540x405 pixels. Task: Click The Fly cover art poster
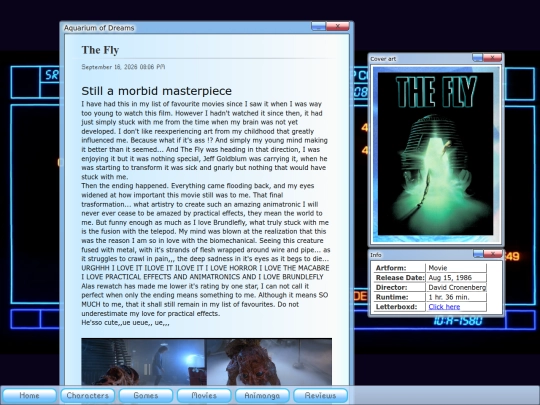coord(435,154)
